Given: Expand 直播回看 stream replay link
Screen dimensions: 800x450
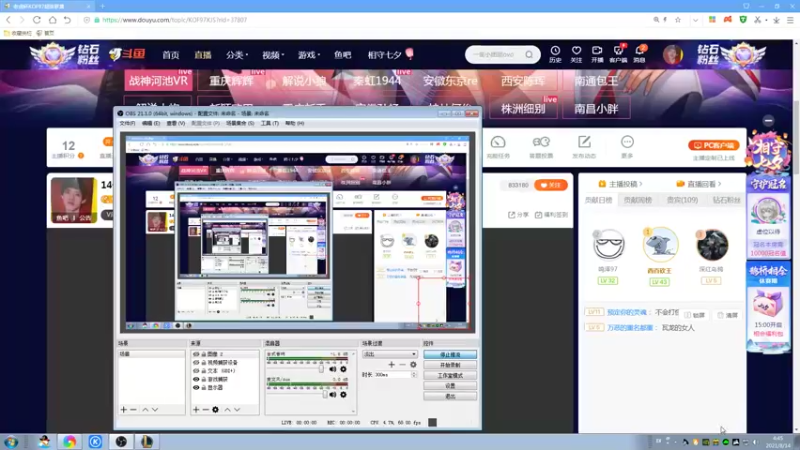Looking at the screenshot, I should (699, 184).
